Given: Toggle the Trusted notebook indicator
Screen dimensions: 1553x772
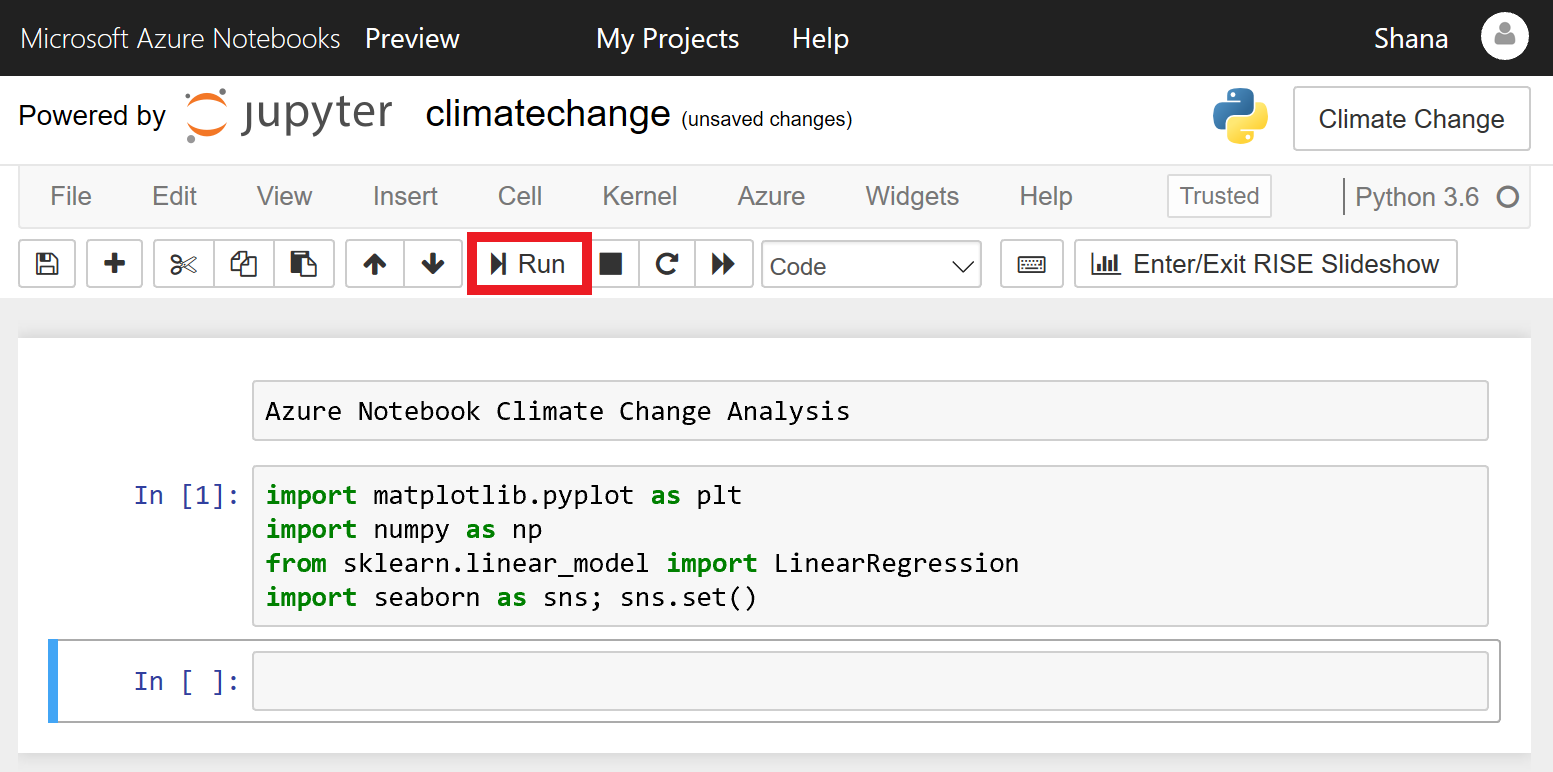Looking at the screenshot, I should 1219,196.
